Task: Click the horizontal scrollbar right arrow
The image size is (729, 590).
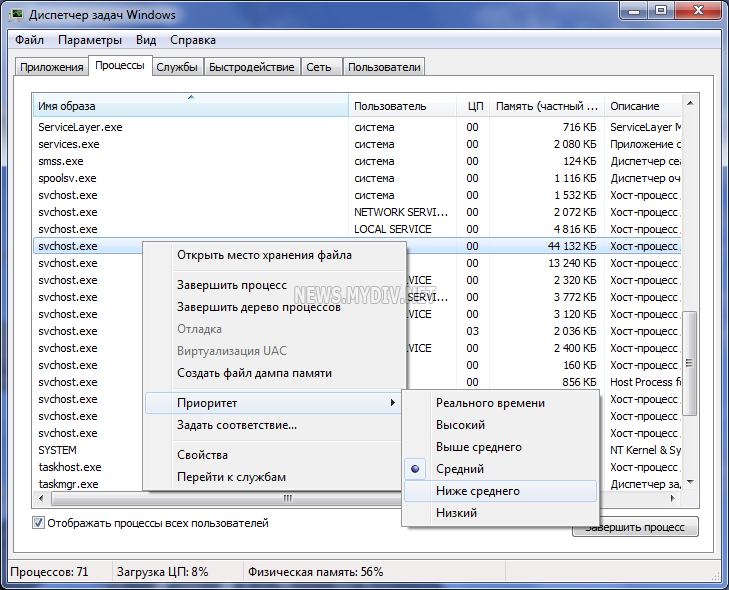Action: pyautogui.click(x=672, y=498)
